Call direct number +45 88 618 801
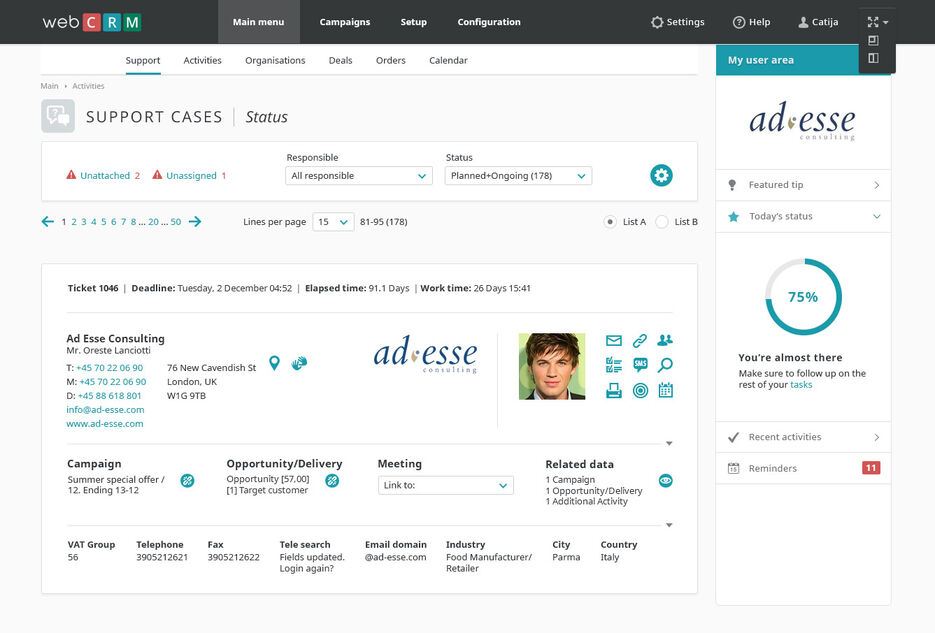This screenshot has height=633, width=935. [110, 396]
